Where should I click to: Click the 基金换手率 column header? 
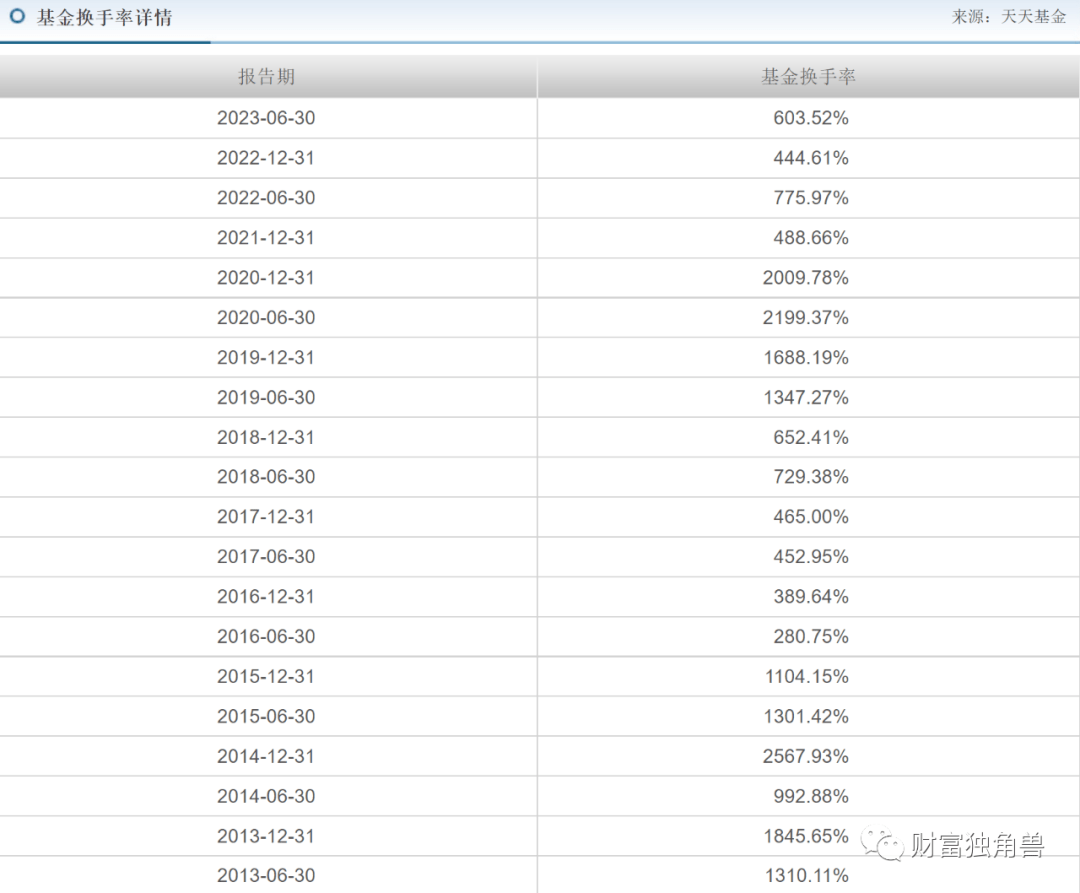tap(808, 78)
